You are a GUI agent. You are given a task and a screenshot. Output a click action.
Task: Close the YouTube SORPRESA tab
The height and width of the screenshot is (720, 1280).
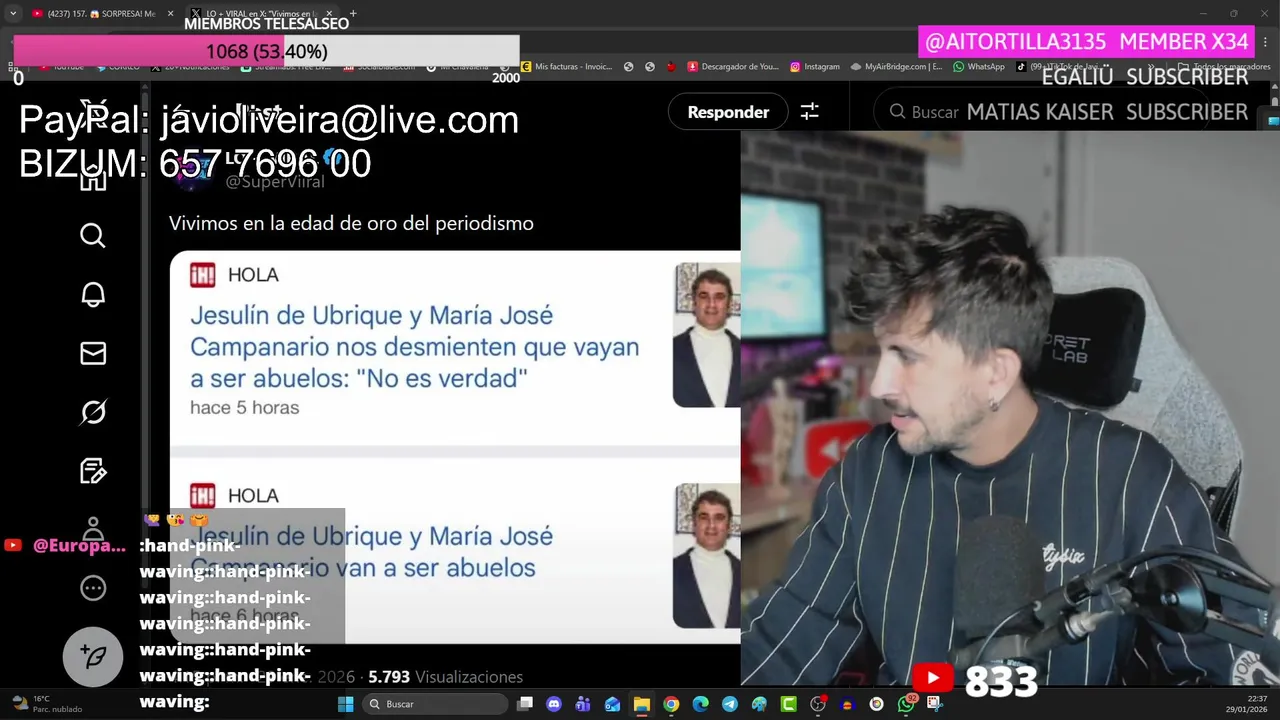[170, 14]
